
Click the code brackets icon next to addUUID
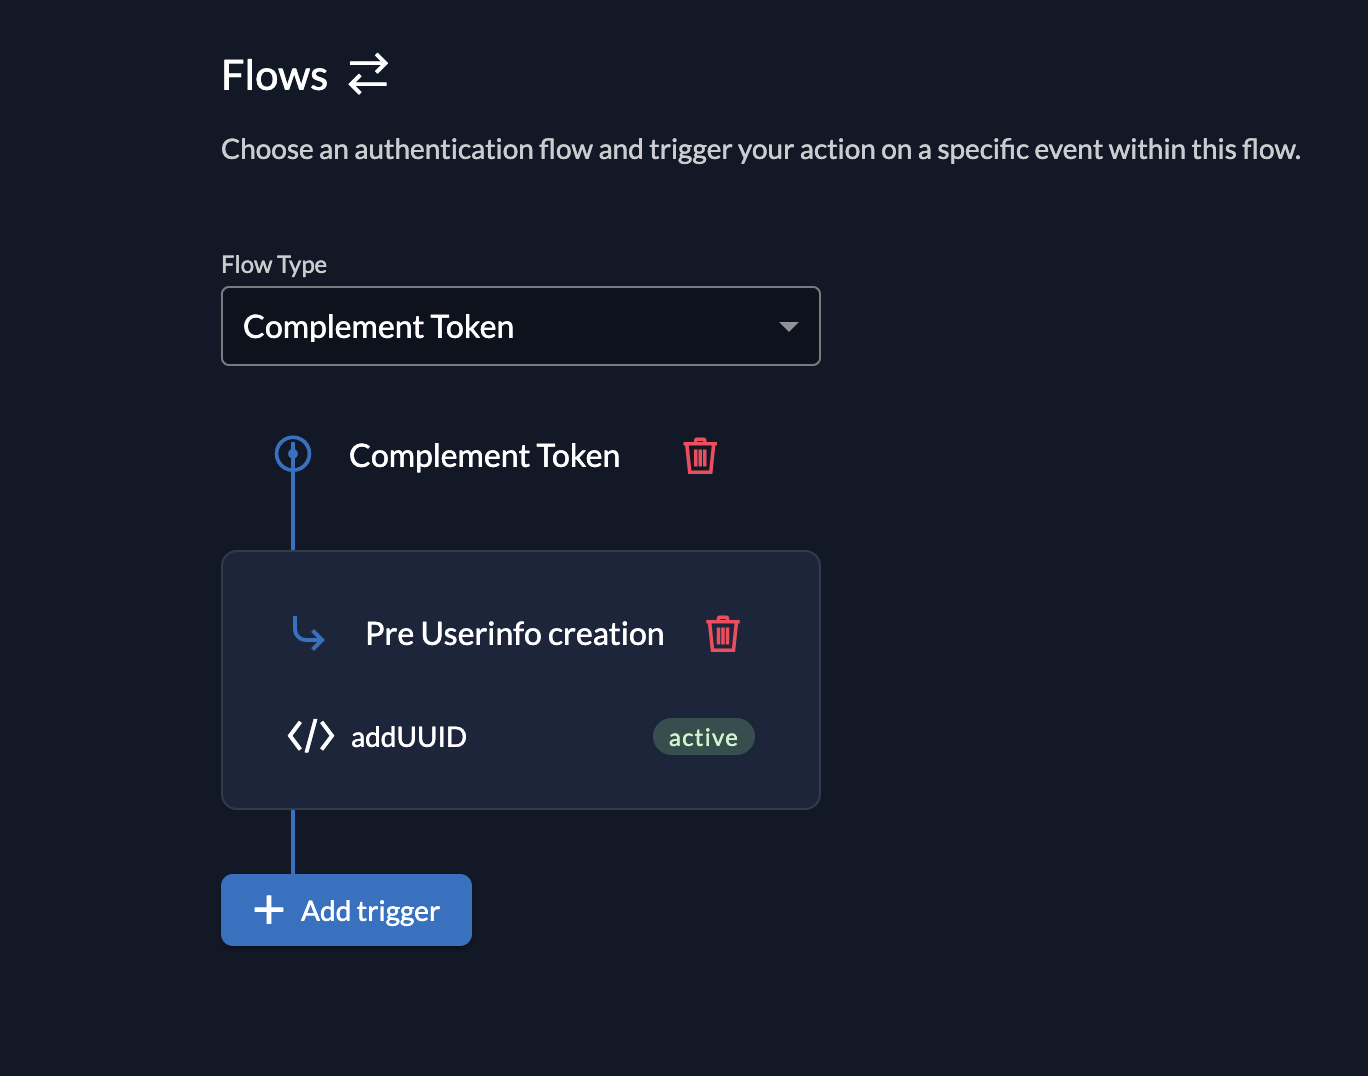(x=311, y=736)
